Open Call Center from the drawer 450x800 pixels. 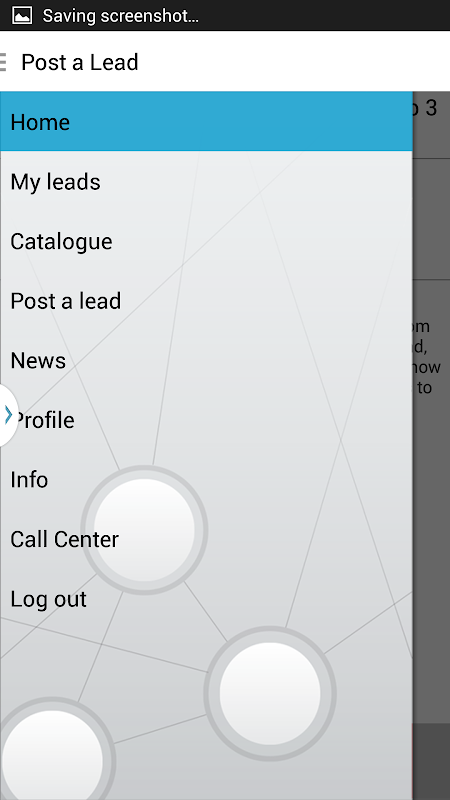click(x=206, y=540)
